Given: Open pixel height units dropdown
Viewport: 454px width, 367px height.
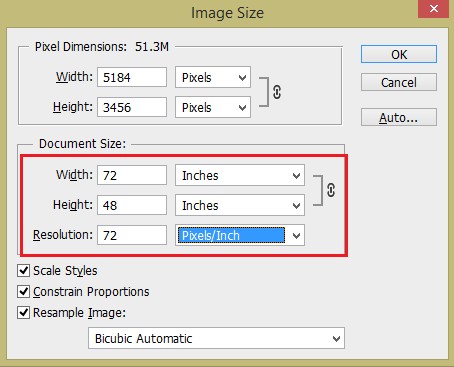Looking at the screenshot, I should pyautogui.click(x=213, y=107).
